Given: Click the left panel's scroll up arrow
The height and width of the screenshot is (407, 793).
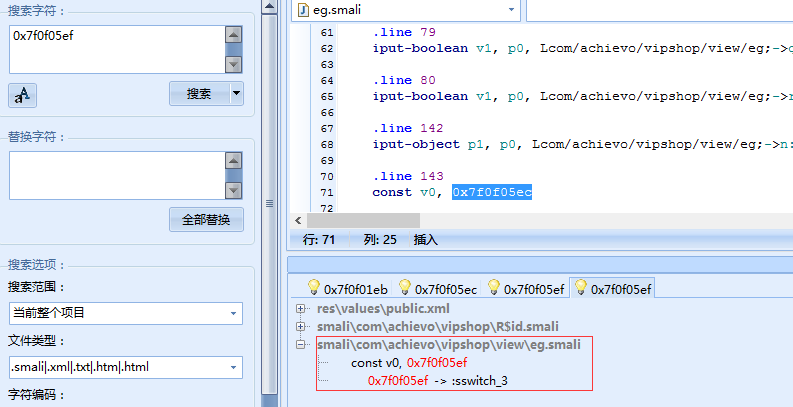Looking at the screenshot, I should [268, 7].
